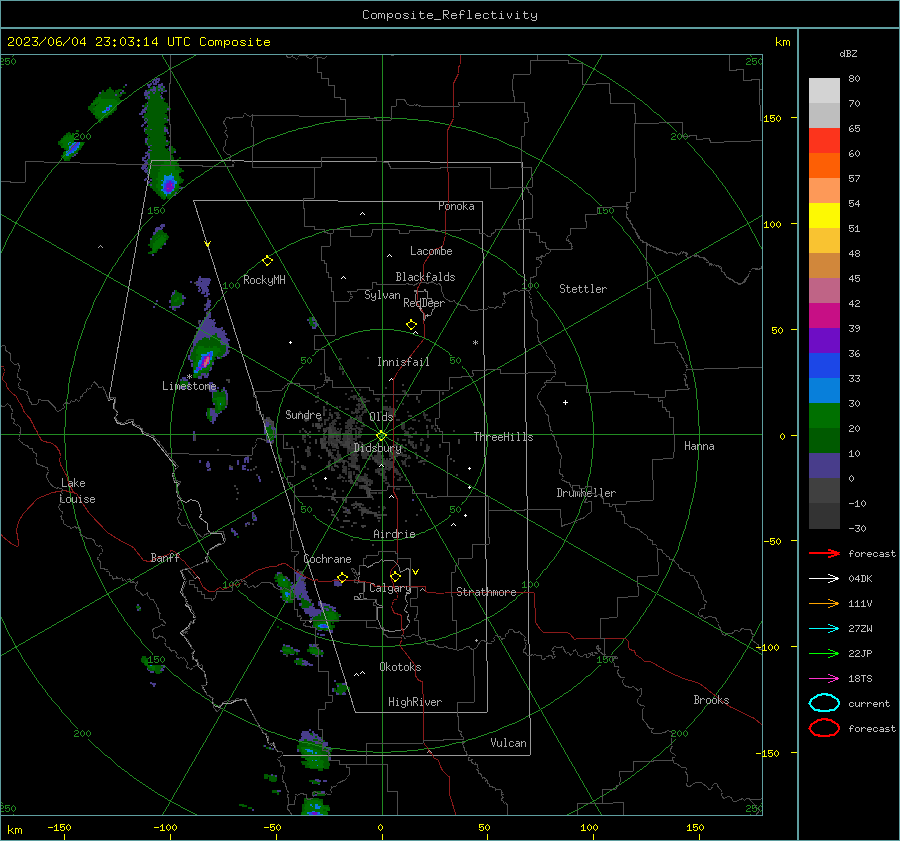Click the Airdrie label
900x841 pixels.
[394, 534]
